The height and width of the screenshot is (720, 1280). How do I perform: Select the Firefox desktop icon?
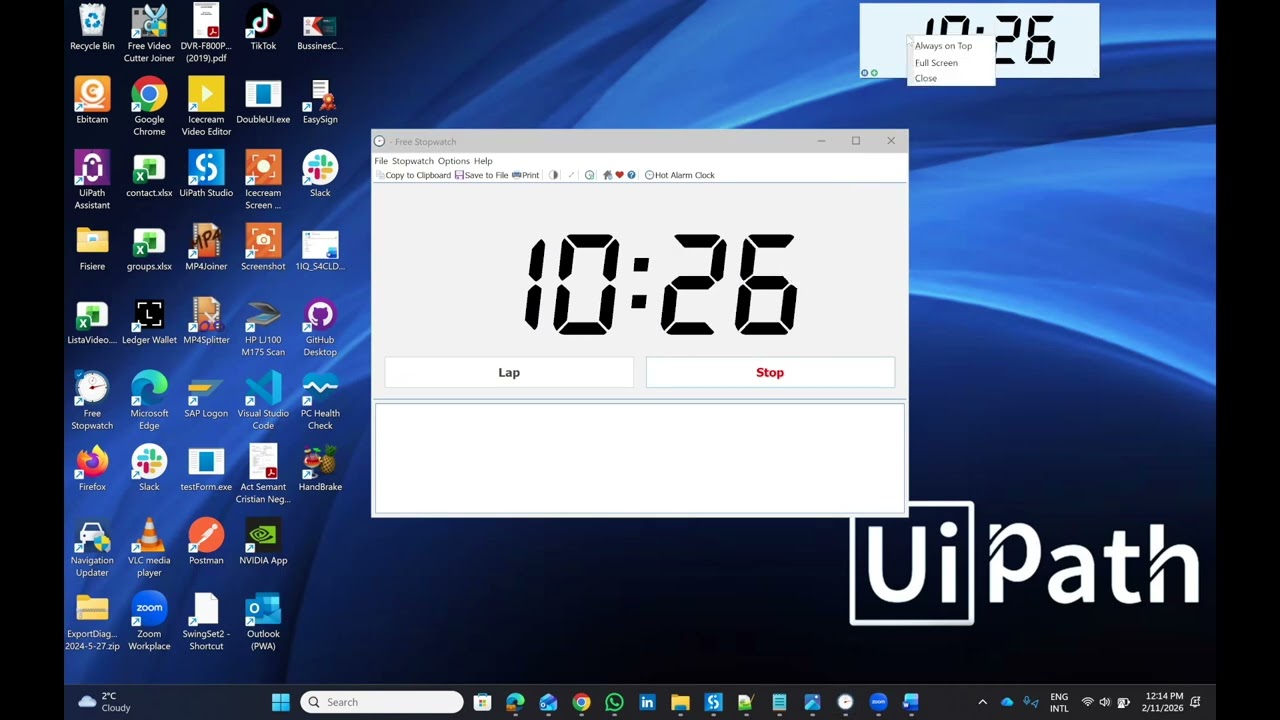[x=92, y=469]
